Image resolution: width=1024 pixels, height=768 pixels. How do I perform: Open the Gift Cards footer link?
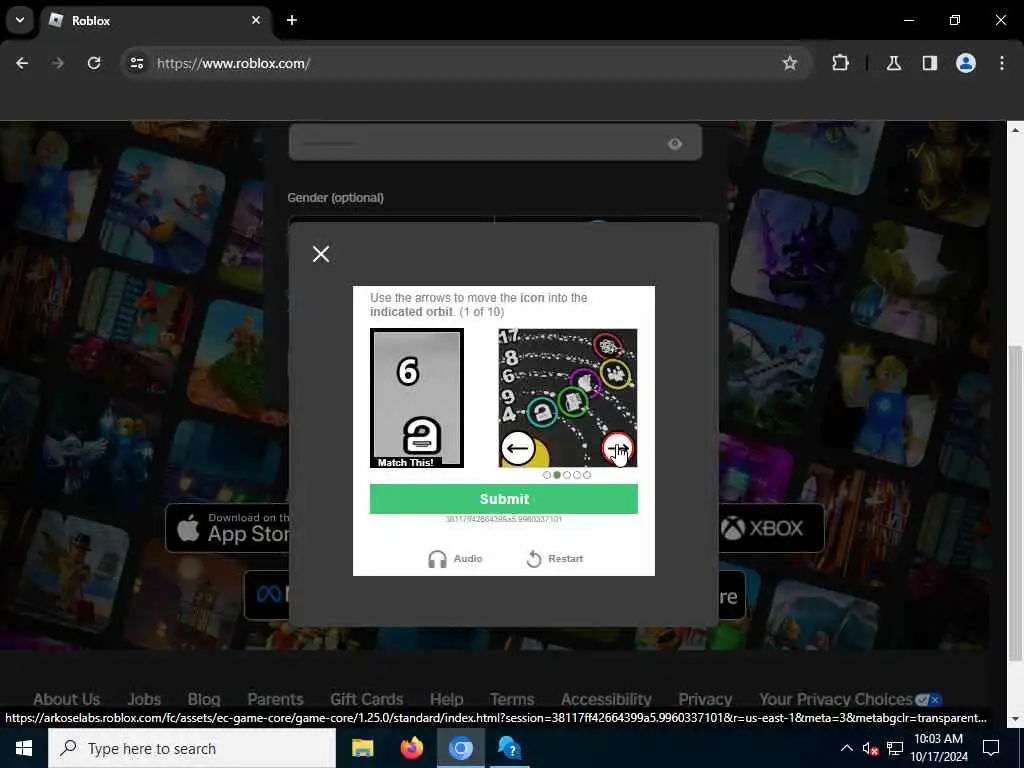(x=366, y=699)
